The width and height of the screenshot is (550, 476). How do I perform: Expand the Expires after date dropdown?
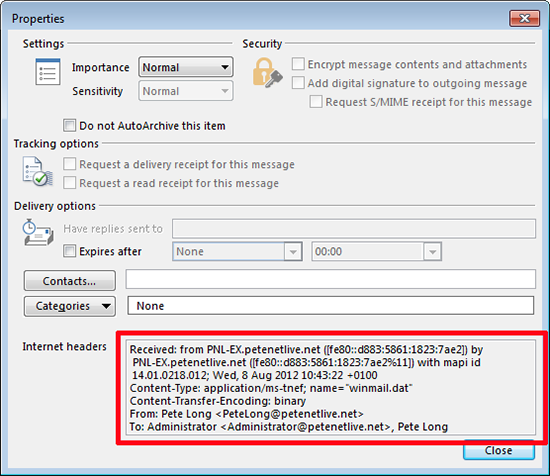[237, 252]
